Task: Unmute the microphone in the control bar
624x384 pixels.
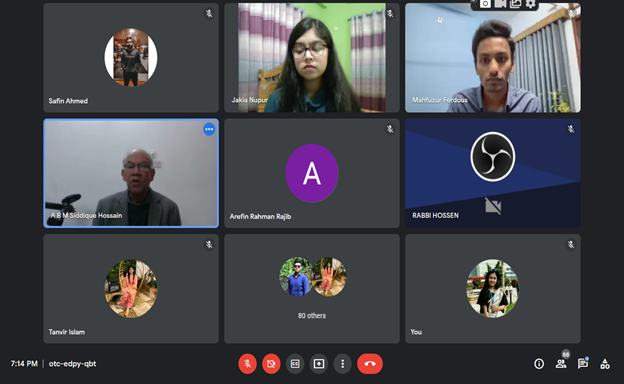Action: coord(248,364)
